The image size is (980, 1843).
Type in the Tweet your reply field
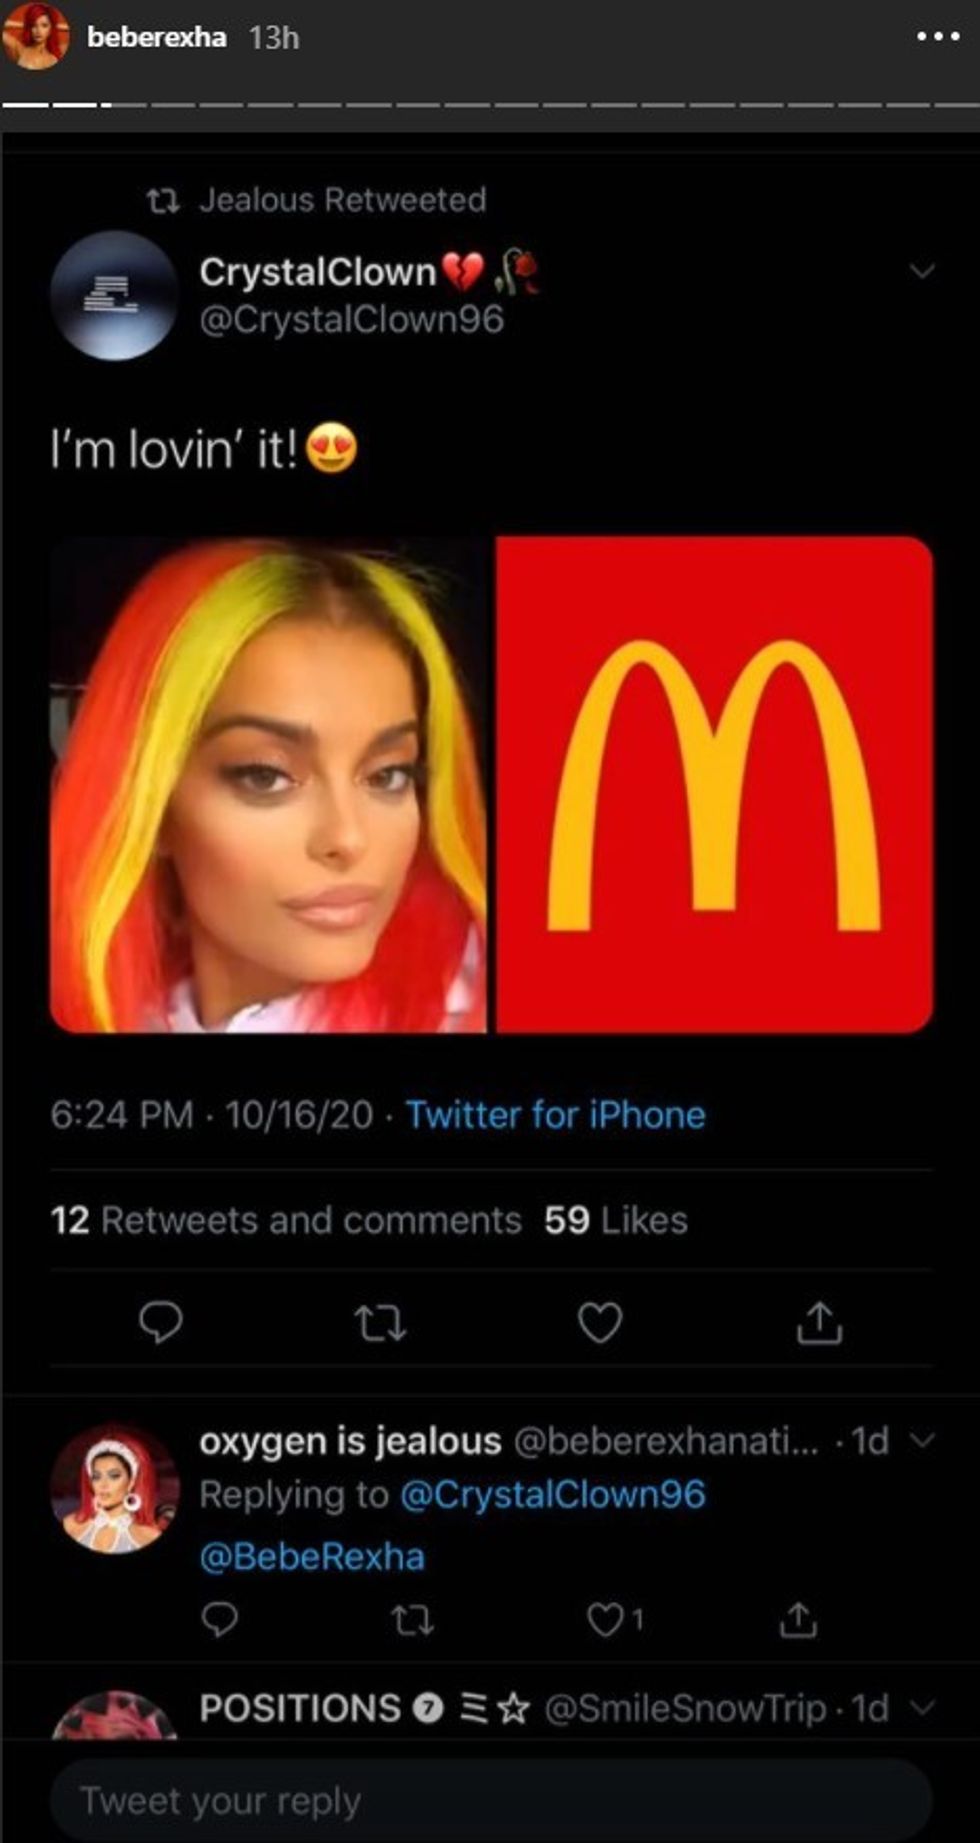pyautogui.click(x=490, y=1800)
